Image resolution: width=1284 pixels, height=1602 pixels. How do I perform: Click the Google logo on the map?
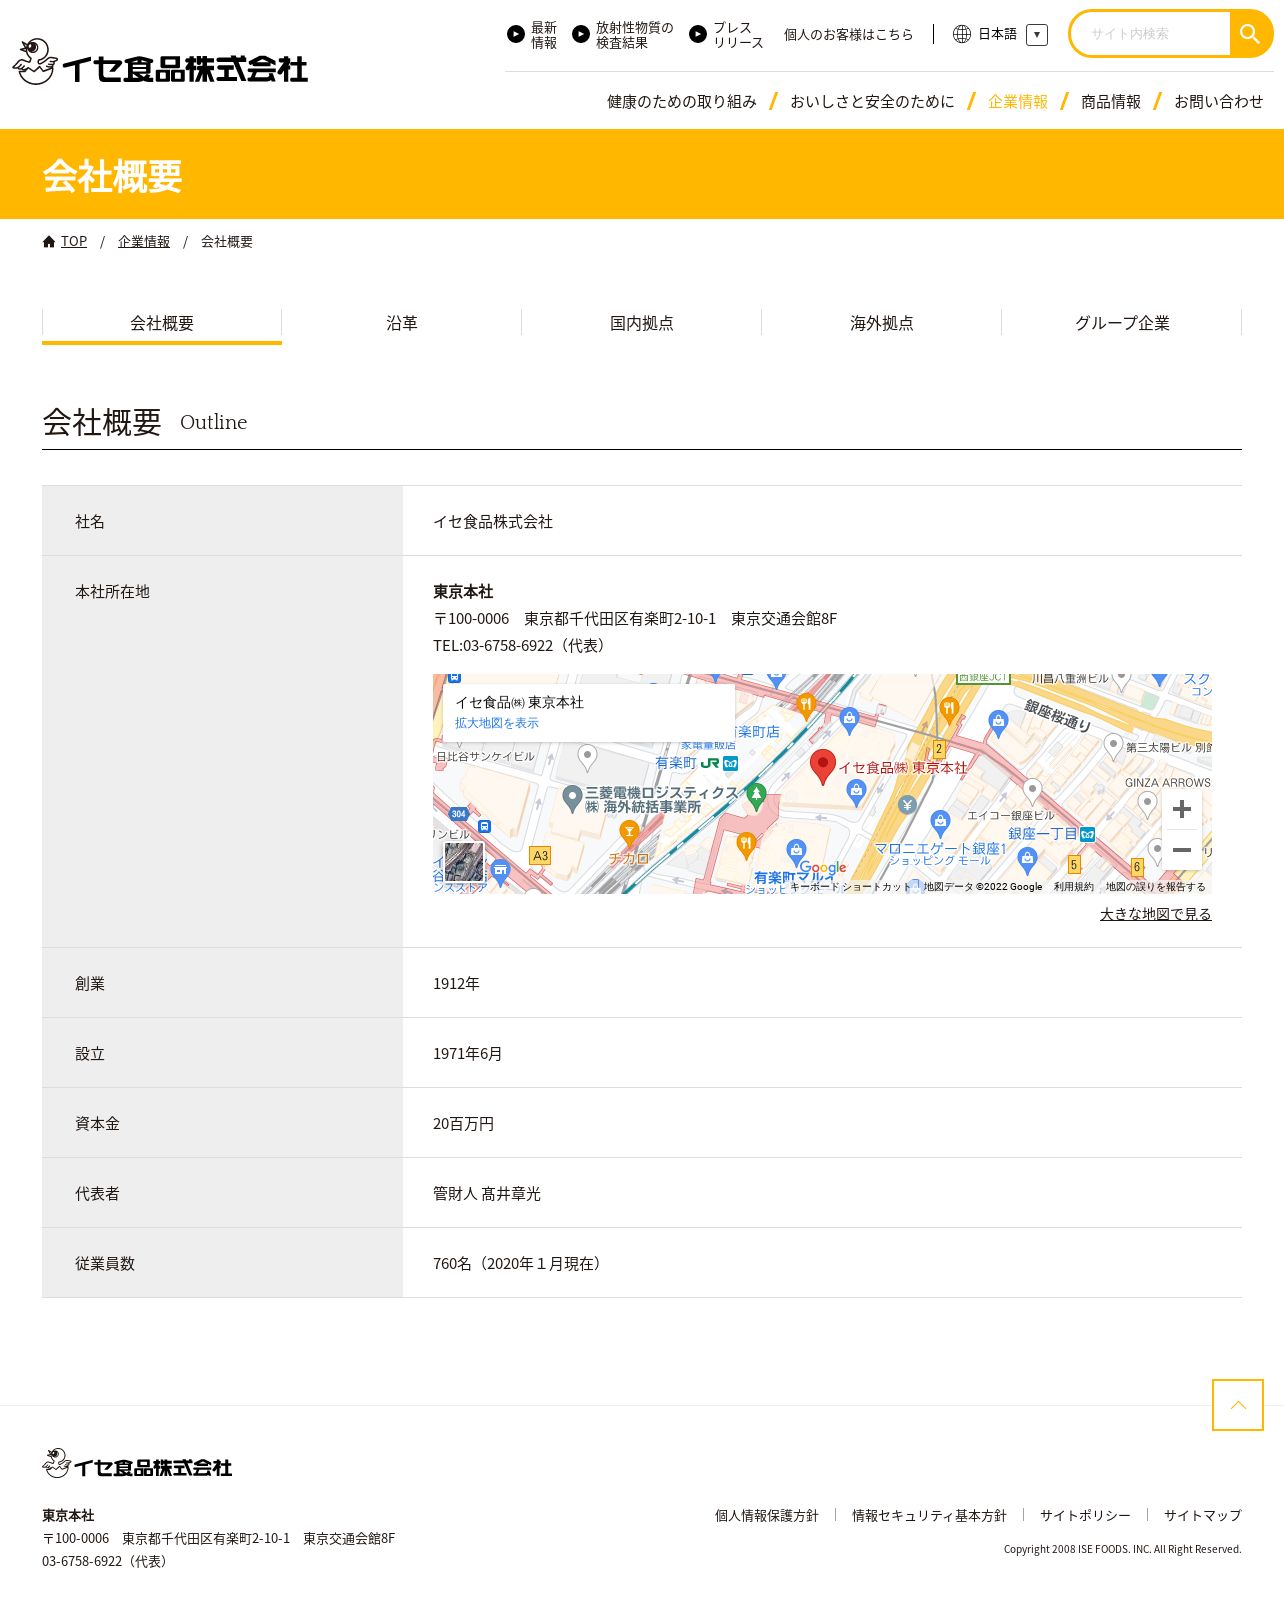coord(823,868)
